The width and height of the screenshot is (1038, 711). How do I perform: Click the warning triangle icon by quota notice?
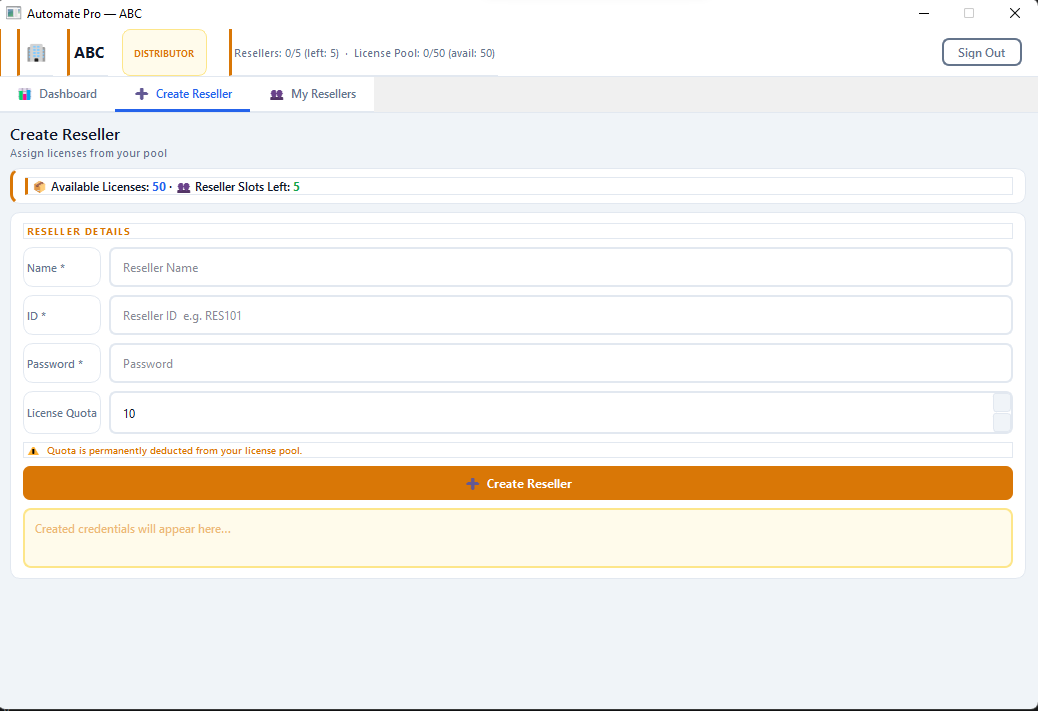pos(34,451)
